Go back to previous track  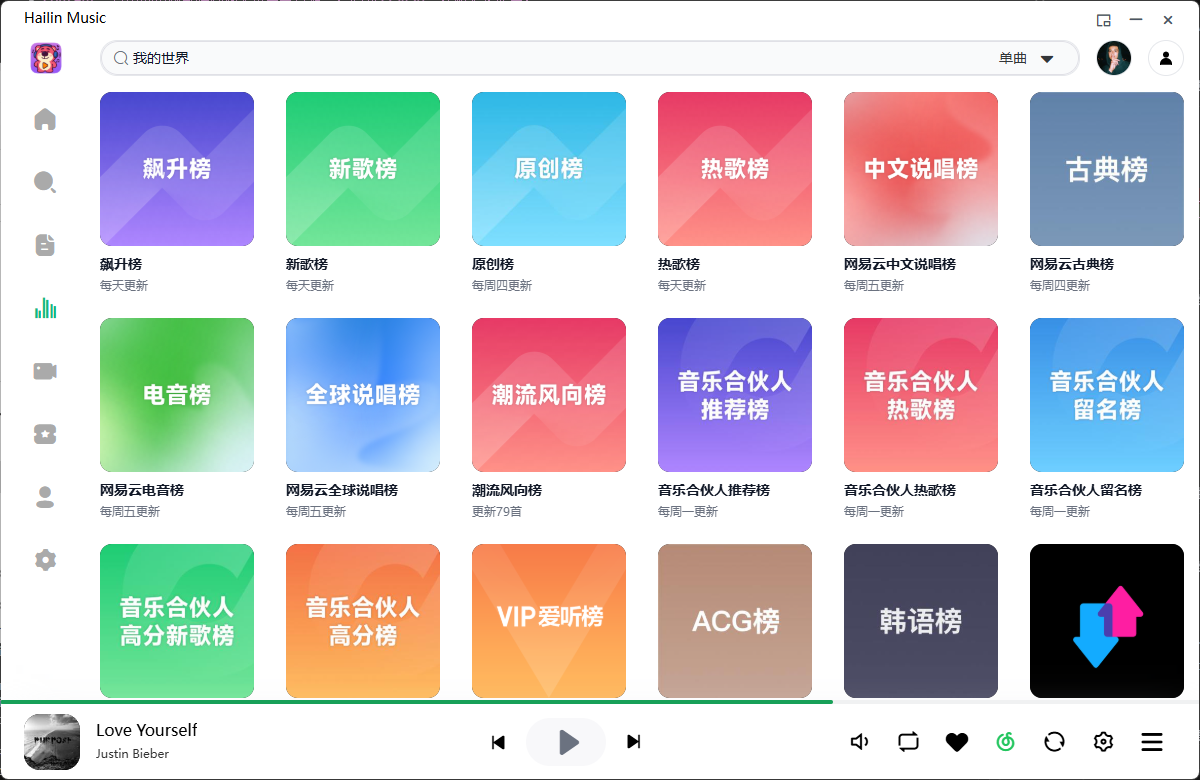[x=498, y=742]
